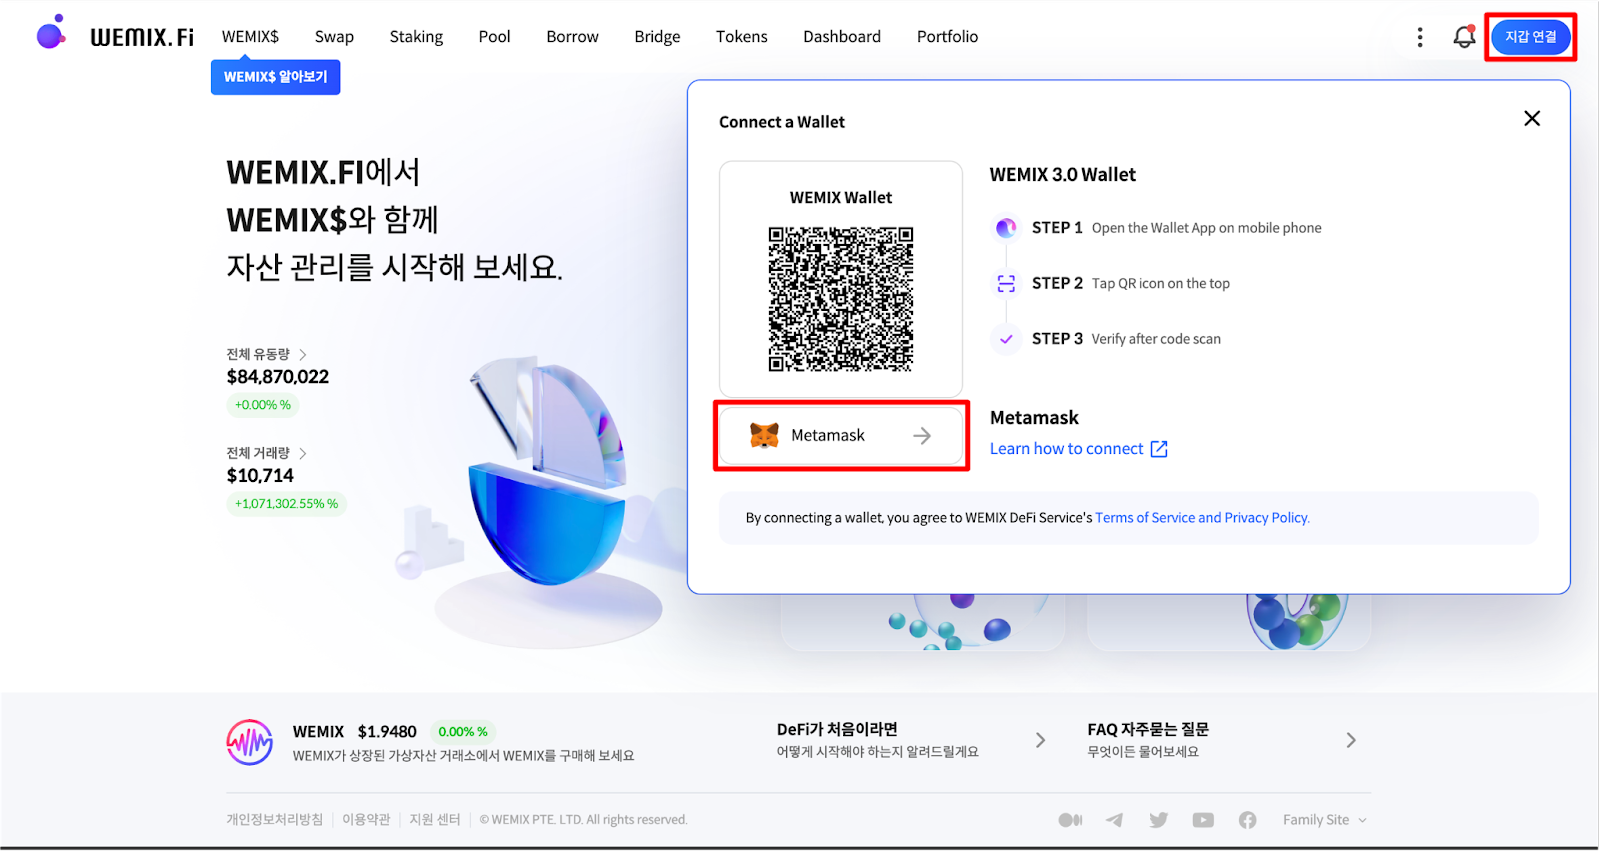1600x851 pixels.
Task: Open the Medium social icon
Action: pyautogui.click(x=1070, y=820)
